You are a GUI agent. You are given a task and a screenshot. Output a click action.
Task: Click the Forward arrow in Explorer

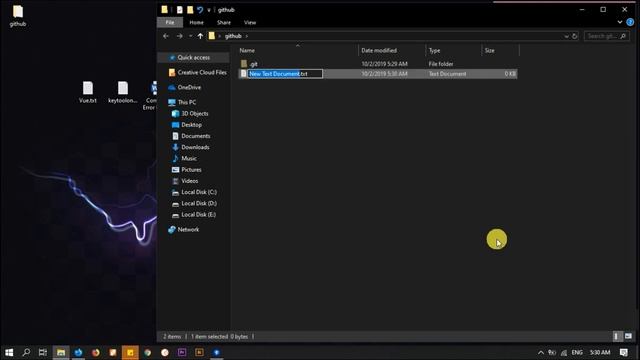180,36
